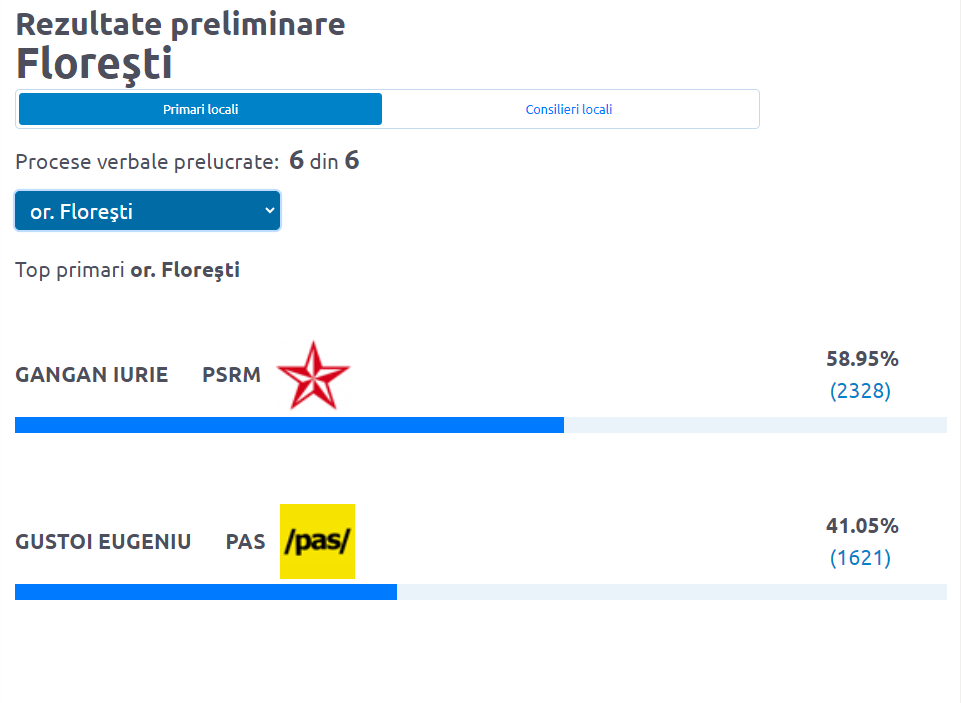Click Top primari or. Florești heading
Screen dimensions: 961x703
point(127,270)
